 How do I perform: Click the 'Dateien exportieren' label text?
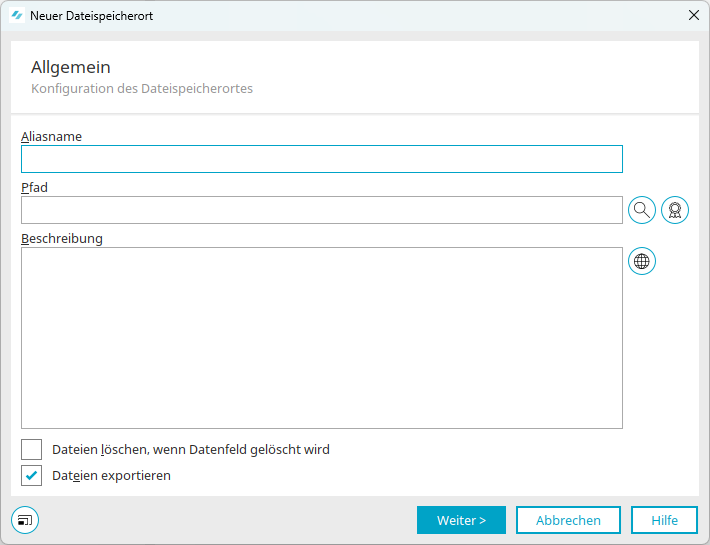(x=111, y=475)
